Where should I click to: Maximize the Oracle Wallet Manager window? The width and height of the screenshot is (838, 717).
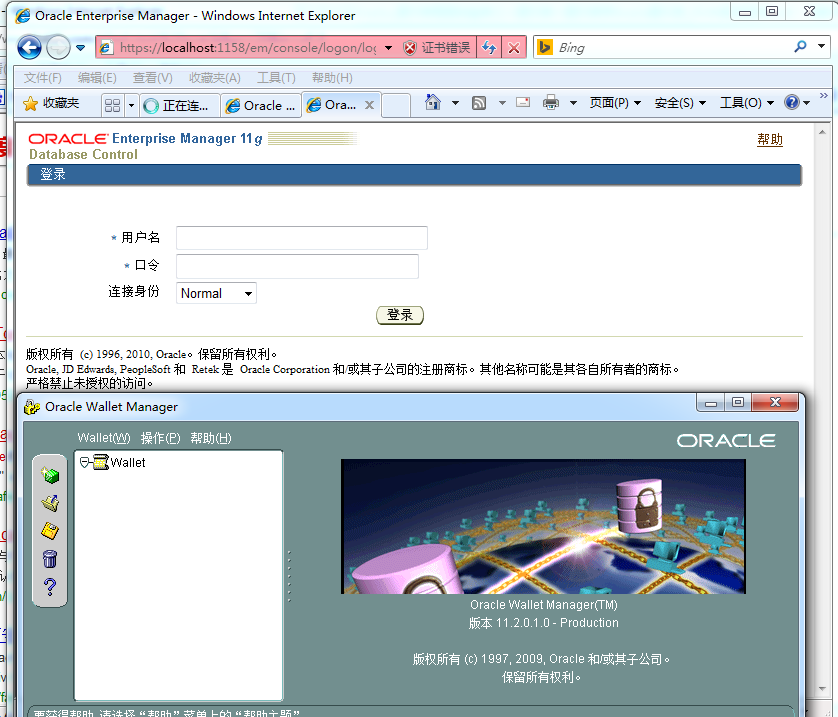pyautogui.click(x=738, y=403)
